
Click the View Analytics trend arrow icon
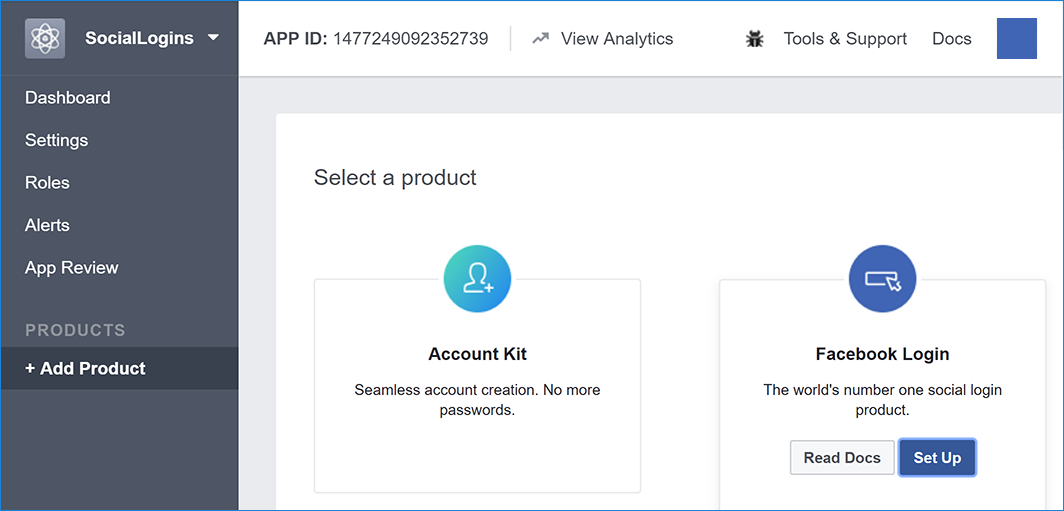tap(541, 39)
